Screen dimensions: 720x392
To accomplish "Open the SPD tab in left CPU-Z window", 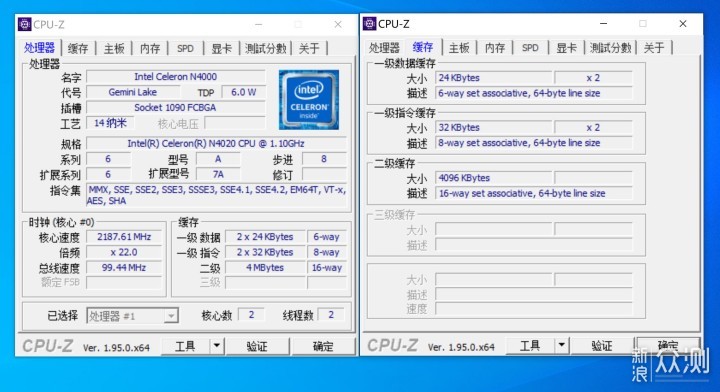I will point(186,48).
